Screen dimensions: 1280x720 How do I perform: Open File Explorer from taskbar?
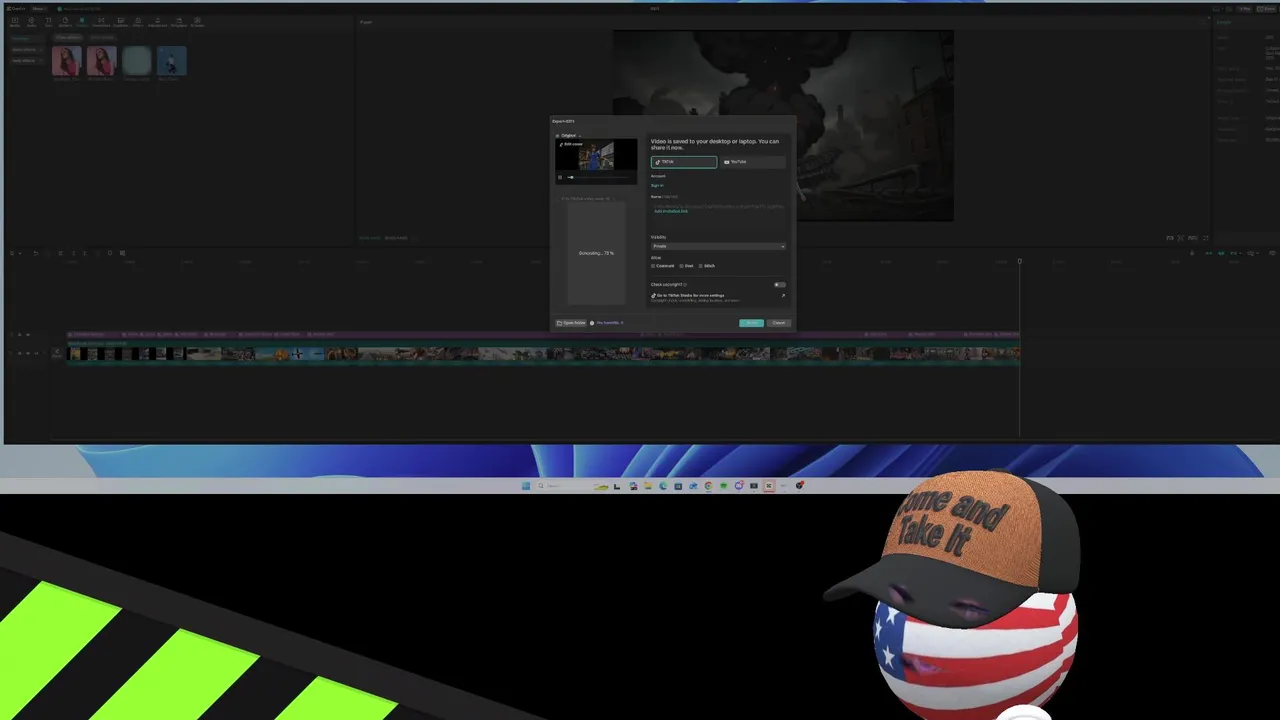point(648,486)
